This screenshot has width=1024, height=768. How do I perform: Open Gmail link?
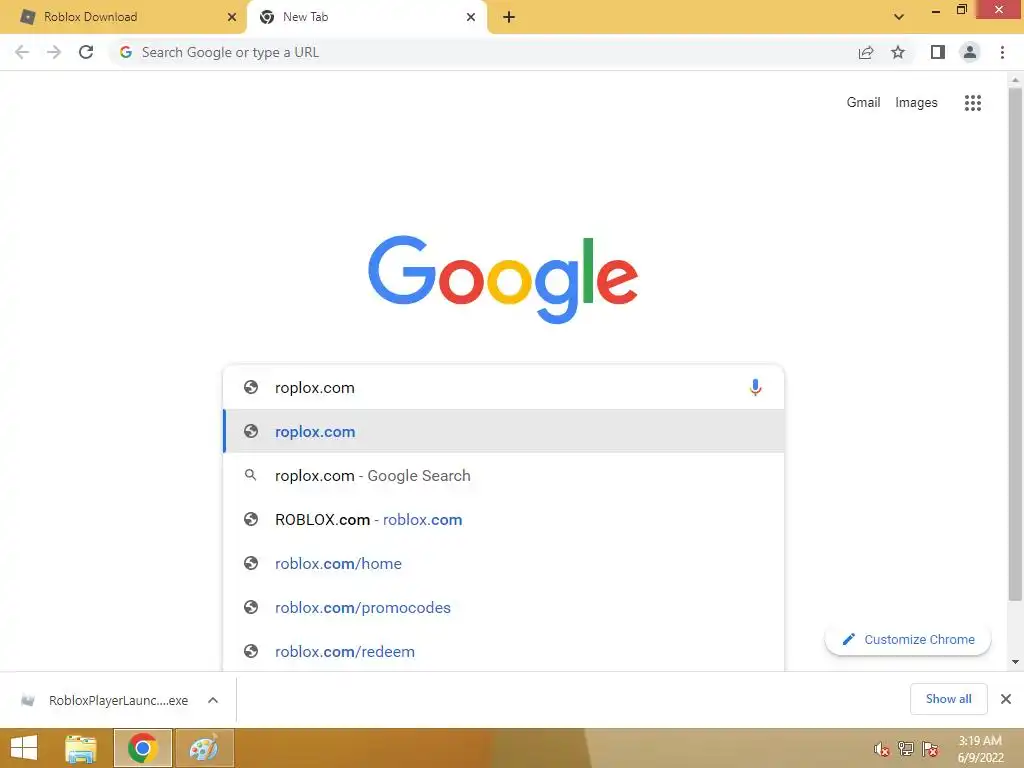click(863, 103)
